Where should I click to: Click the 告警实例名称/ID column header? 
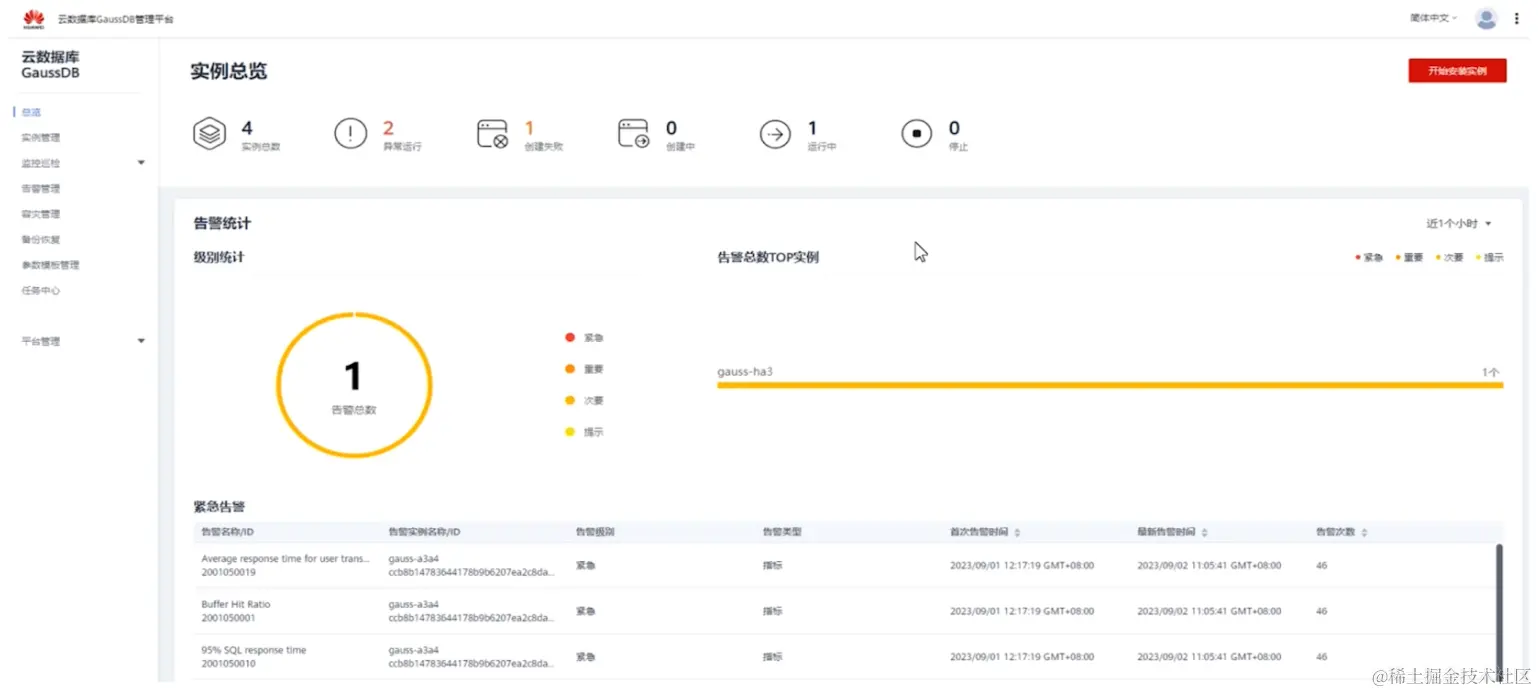click(x=424, y=533)
